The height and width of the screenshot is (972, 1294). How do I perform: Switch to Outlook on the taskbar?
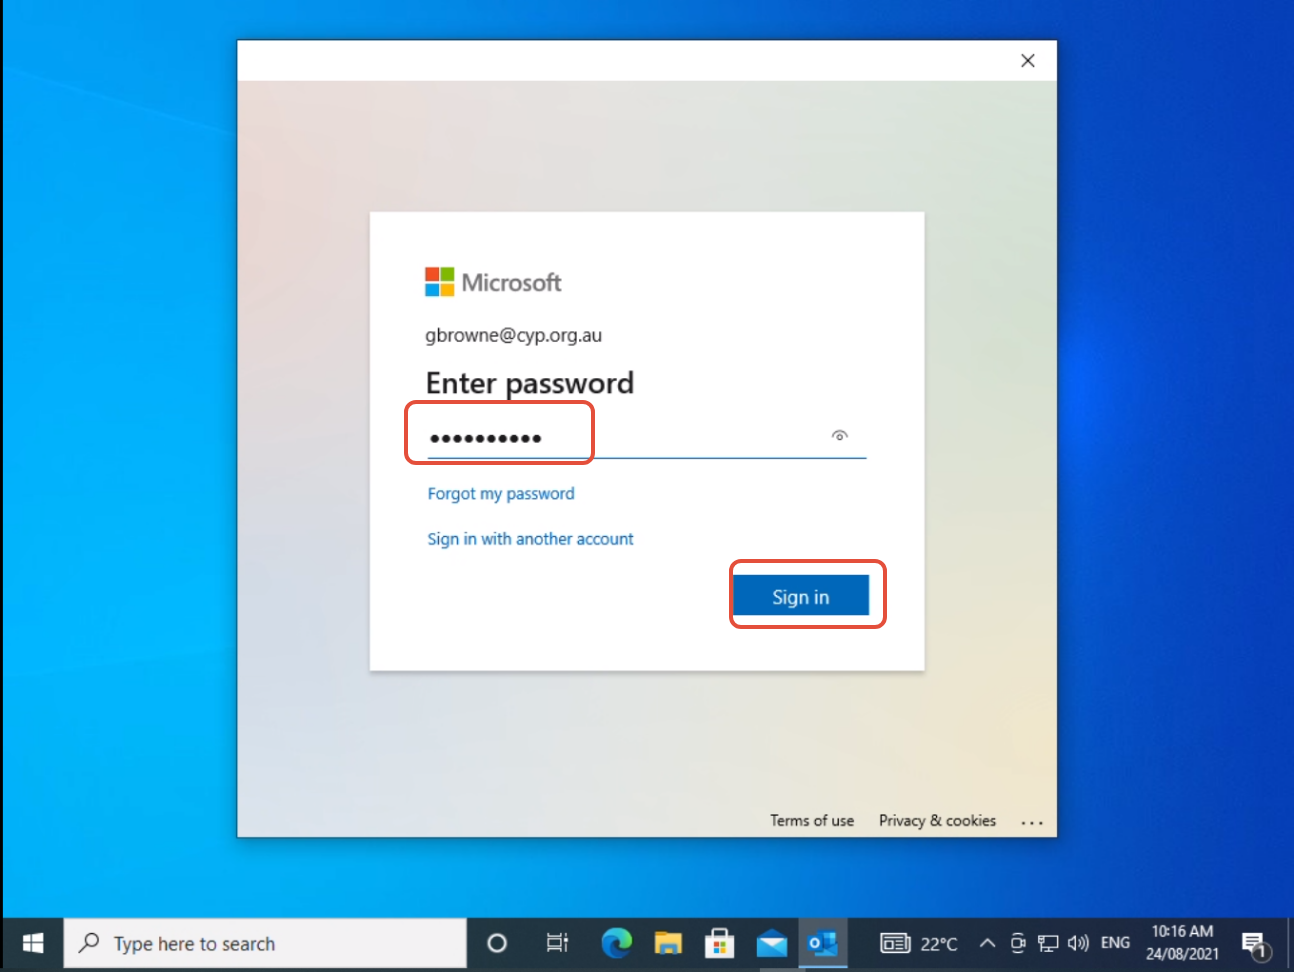pos(823,944)
